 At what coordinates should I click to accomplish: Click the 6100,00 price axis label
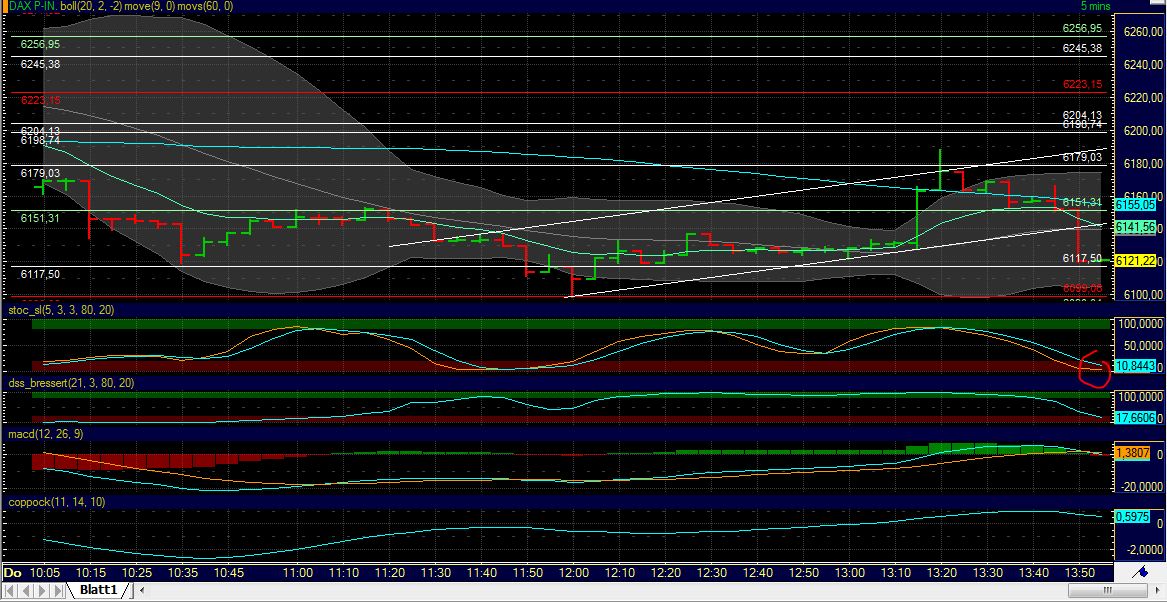[x=1142, y=295]
